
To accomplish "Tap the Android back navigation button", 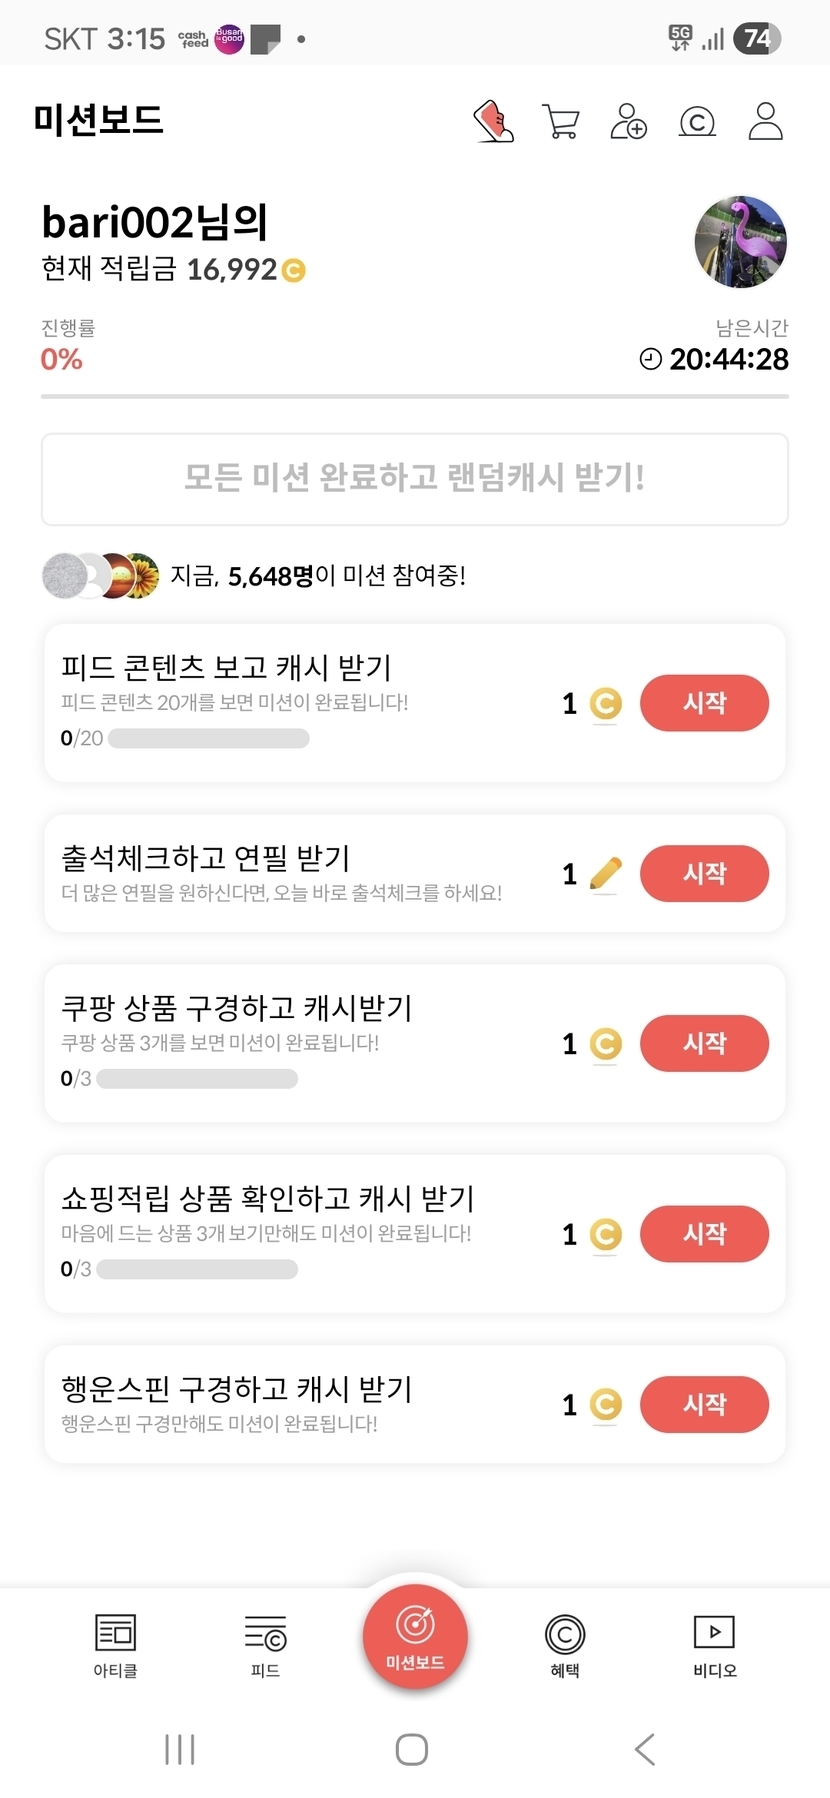I will tap(645, 1749).
